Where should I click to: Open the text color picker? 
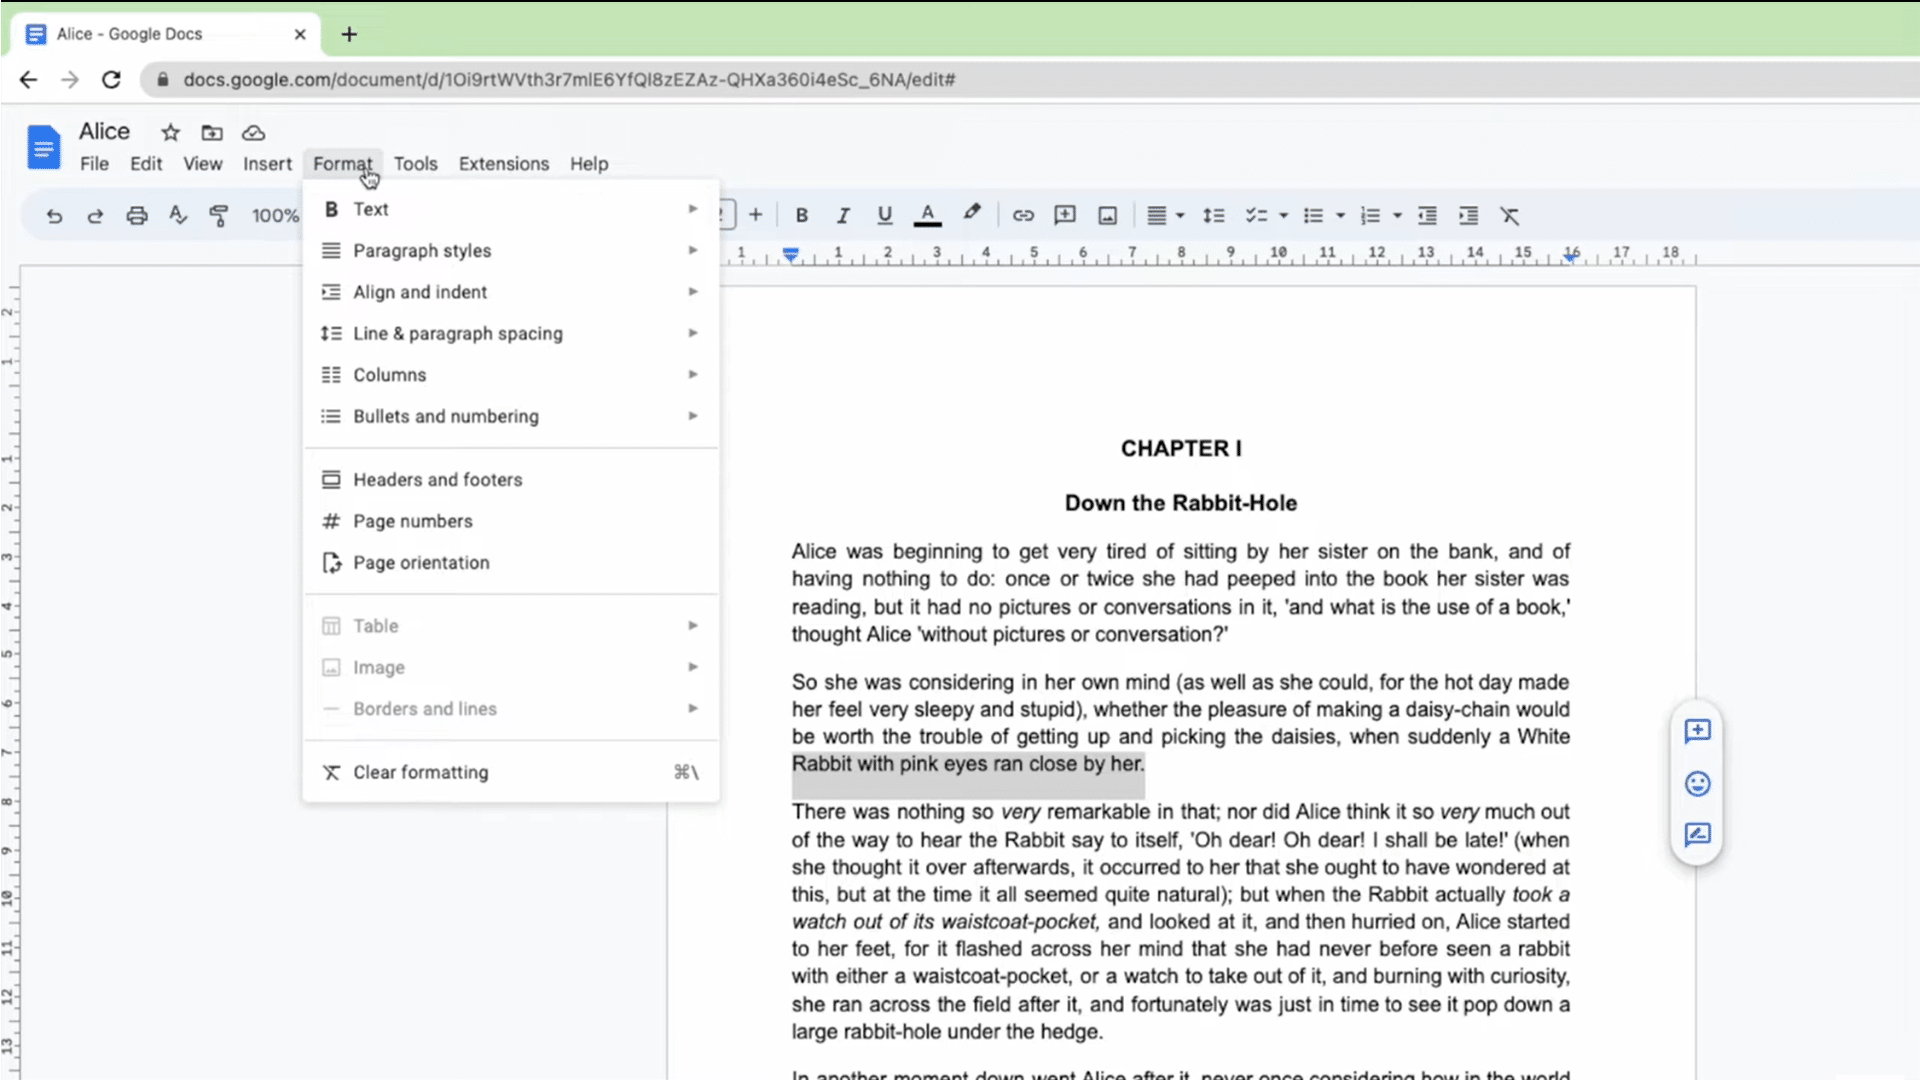927,215
